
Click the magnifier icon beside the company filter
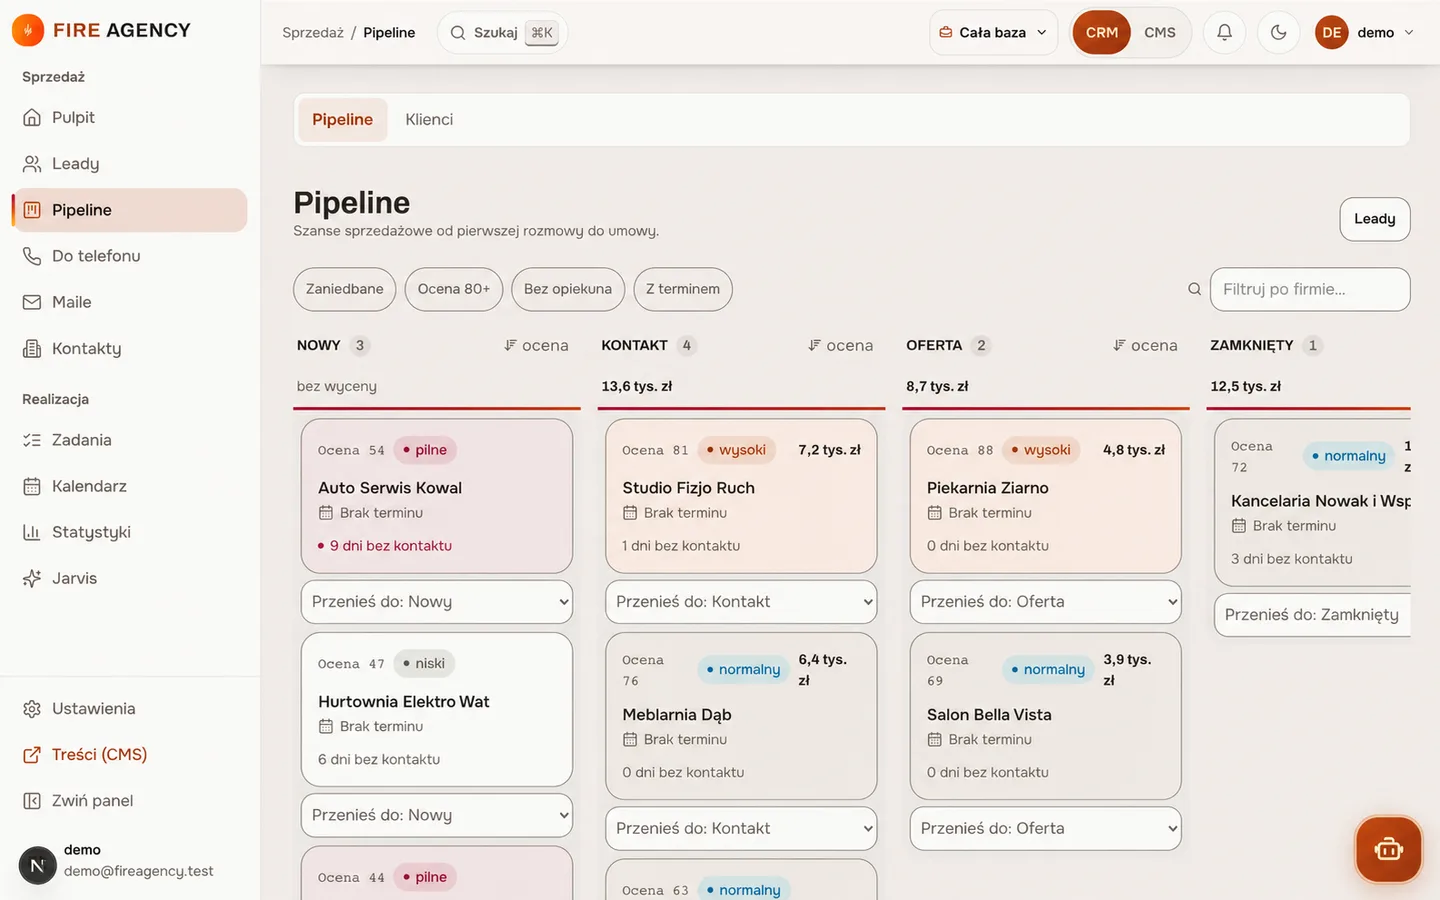click(x=1194, y=289)
